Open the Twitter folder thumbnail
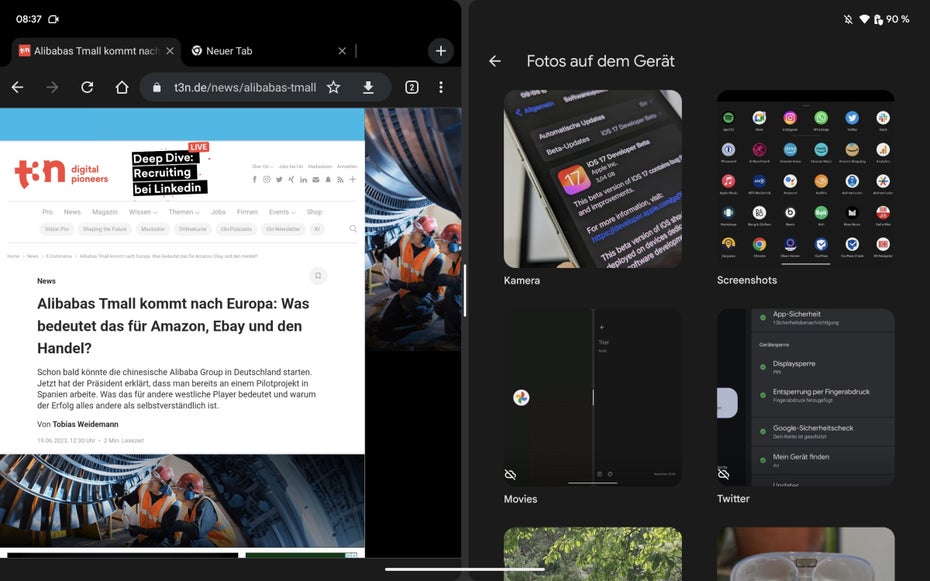Image resolution: width=930 pixels, height=581 pixels. [805, 397]
